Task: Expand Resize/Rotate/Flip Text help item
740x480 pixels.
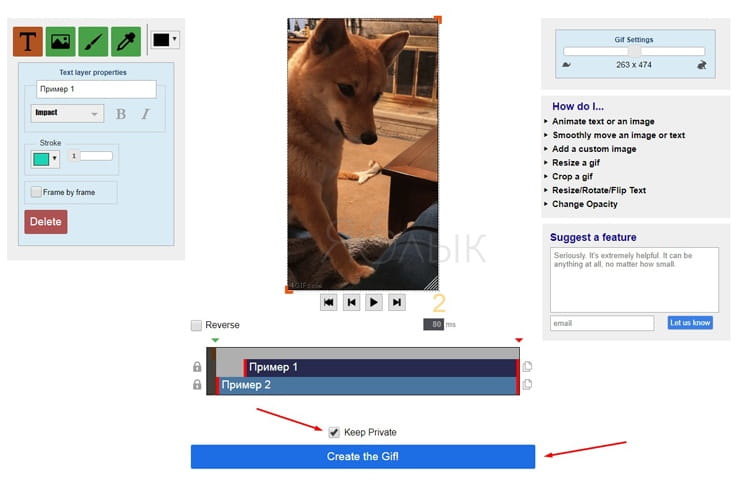Action: click(598, 190)
